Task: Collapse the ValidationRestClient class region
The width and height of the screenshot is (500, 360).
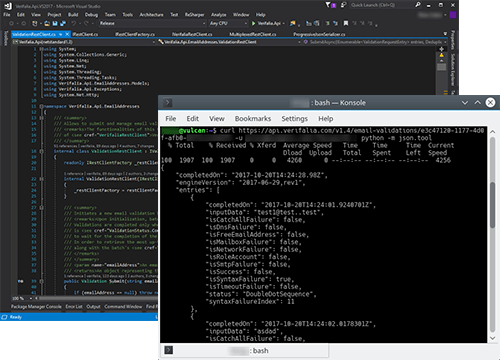Action: point(41,151)
